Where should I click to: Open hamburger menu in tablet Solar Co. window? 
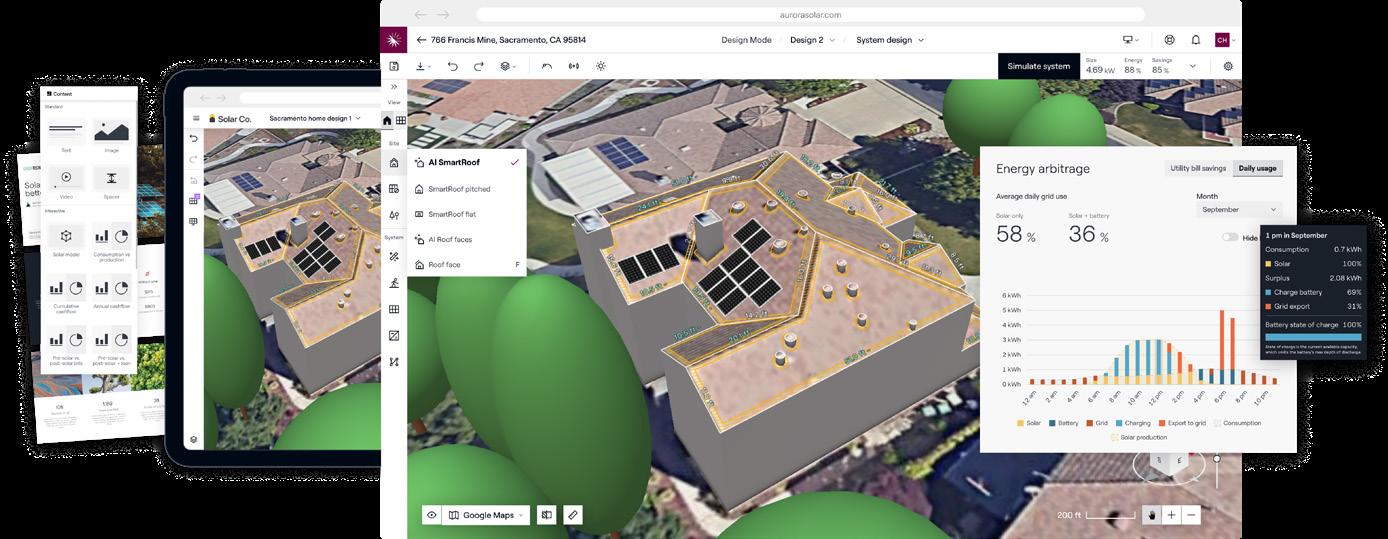point(195,118)
